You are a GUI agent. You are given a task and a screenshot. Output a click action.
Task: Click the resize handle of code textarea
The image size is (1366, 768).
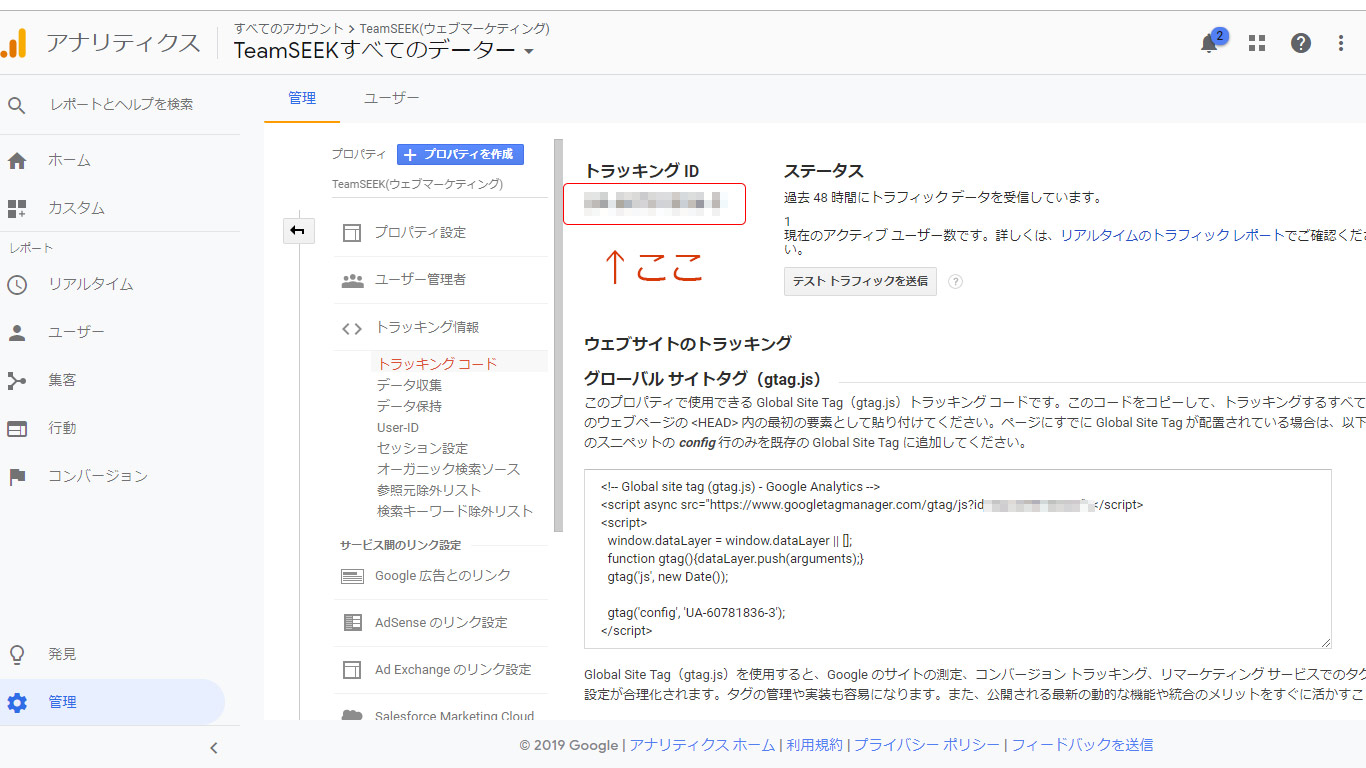(x=1326, y=643)
